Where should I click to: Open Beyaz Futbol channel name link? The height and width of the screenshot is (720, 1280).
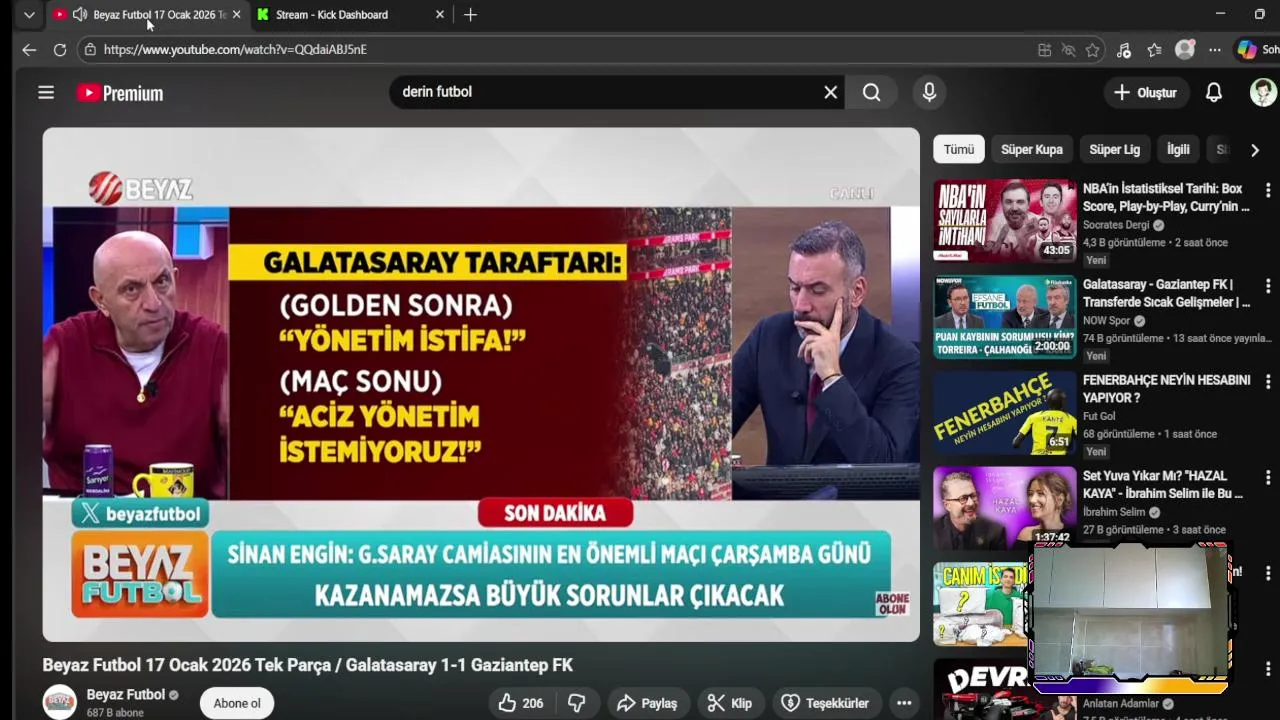[x=125, y=694]
